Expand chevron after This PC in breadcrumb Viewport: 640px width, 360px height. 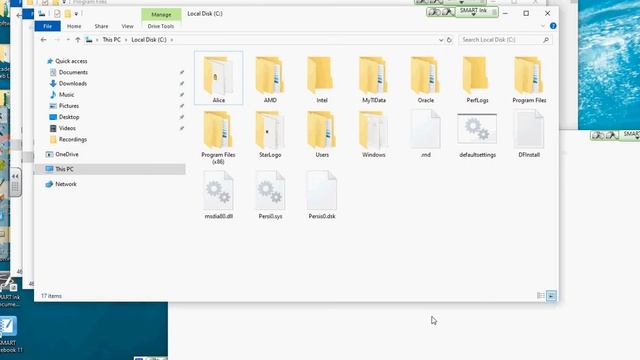pyautogui.click(x=126, y=40)
